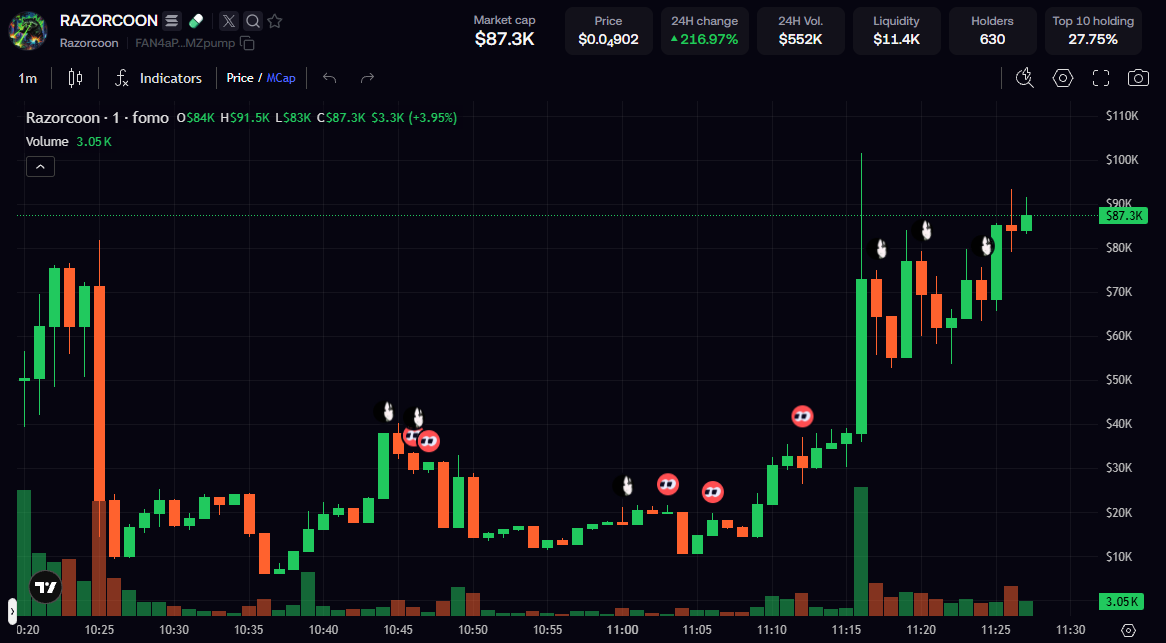Click the Liquidity $11.4K card
The width and height of the screenshot is (1166, 643).
[896, 31]
